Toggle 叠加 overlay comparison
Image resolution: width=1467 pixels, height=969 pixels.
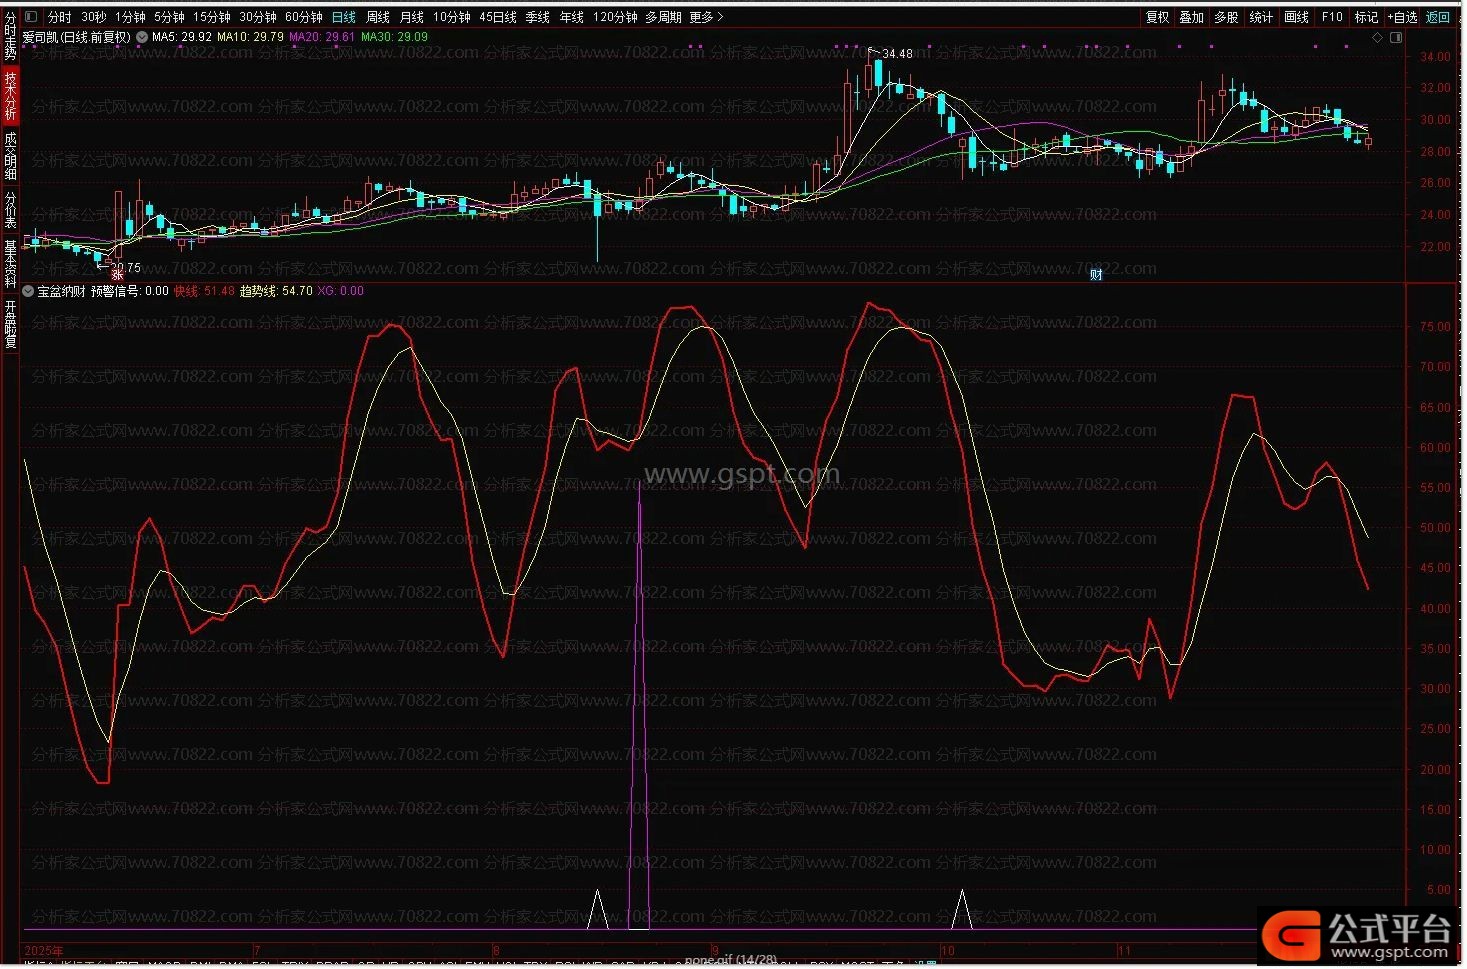point(1191,17)
